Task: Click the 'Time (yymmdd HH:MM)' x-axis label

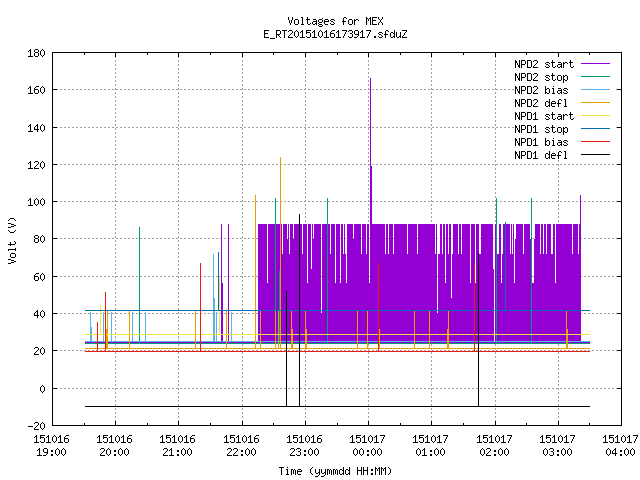Action: coord(335,471)
